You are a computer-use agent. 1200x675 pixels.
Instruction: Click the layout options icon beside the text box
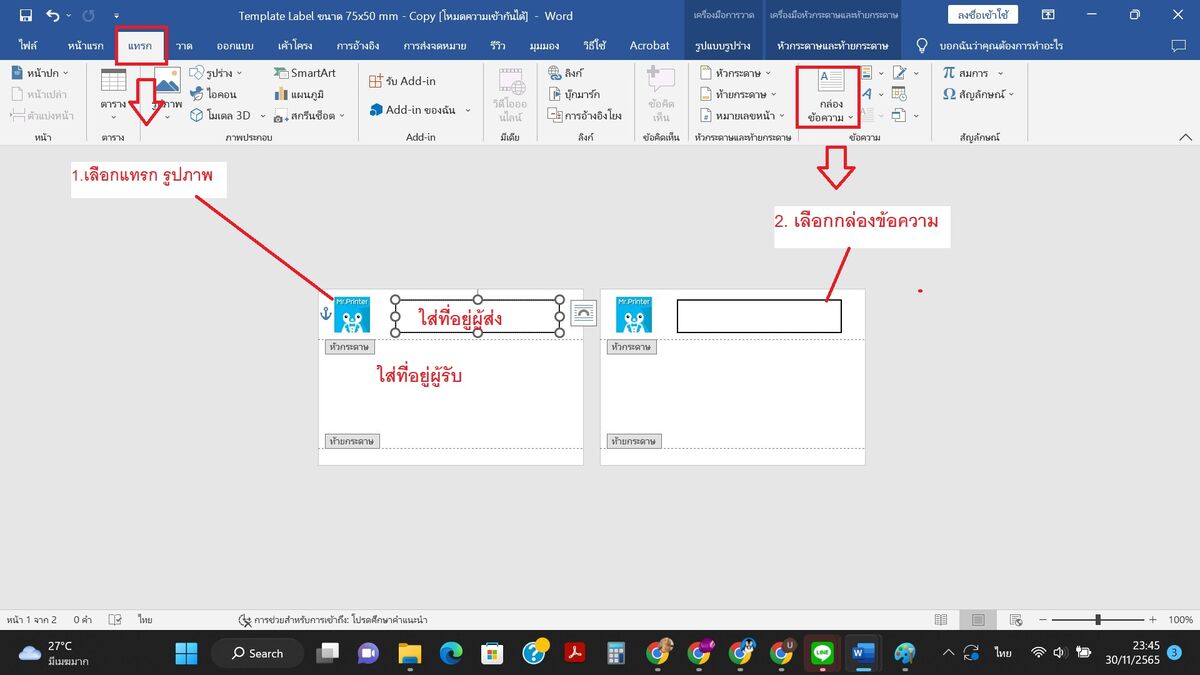[x=584, y=313]
